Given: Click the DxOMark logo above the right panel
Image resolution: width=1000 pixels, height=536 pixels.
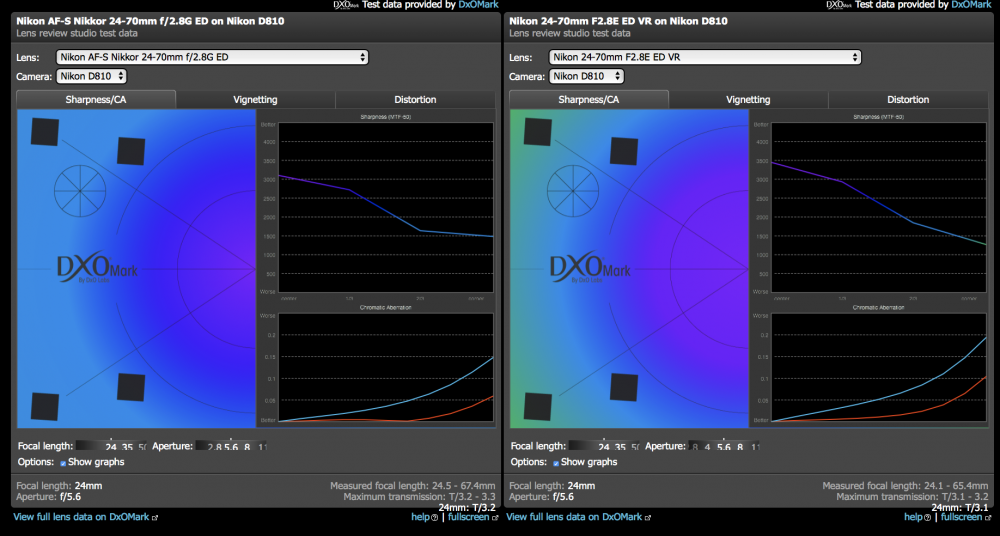Looking at the screenshot, I should [x=840, y=4].
